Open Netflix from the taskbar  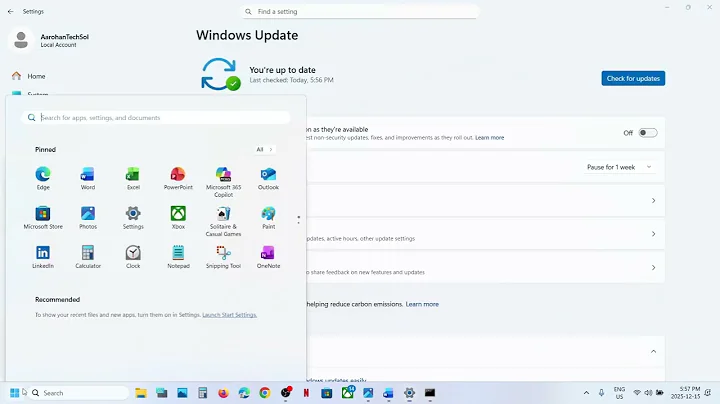click(x=306, y=393)
